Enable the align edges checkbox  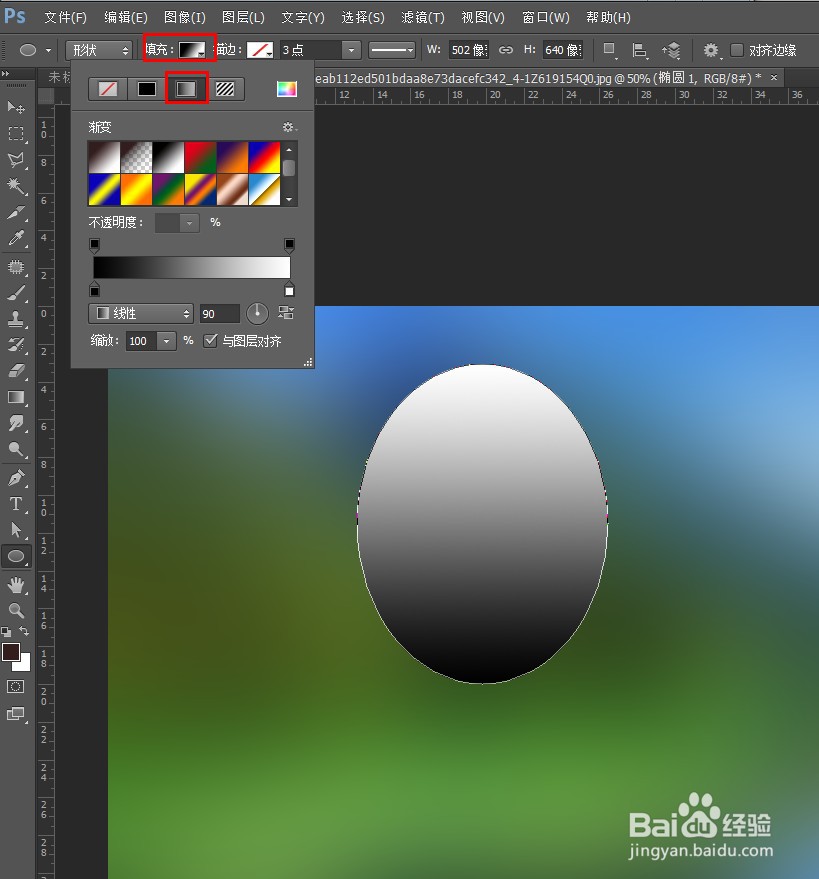pos(737,50)
